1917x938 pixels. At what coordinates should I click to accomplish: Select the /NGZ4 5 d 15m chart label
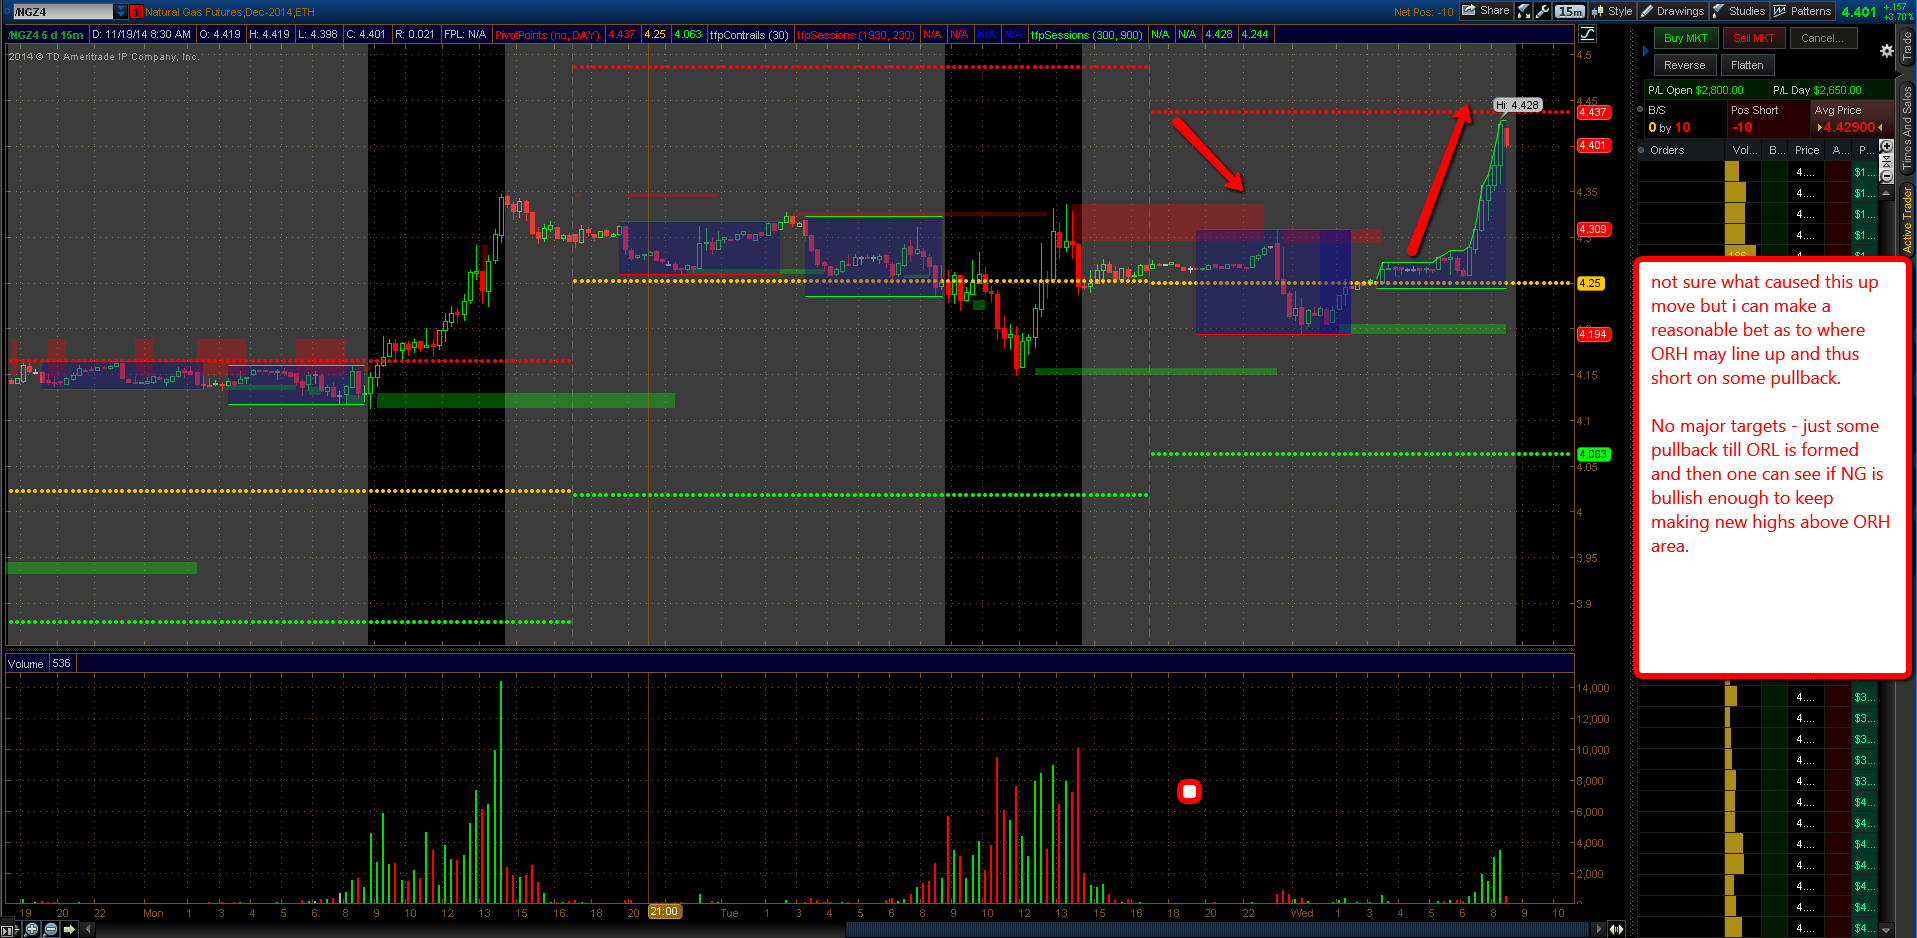pos(46,35)
